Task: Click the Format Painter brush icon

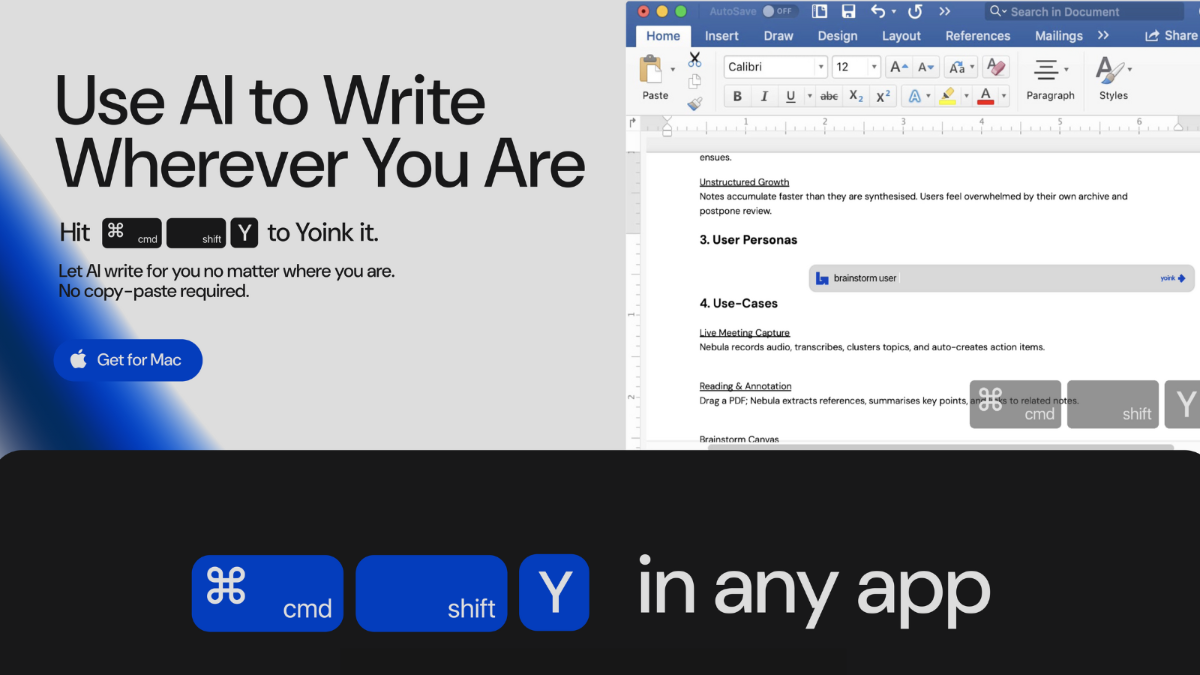Action: tap(695, 103)
